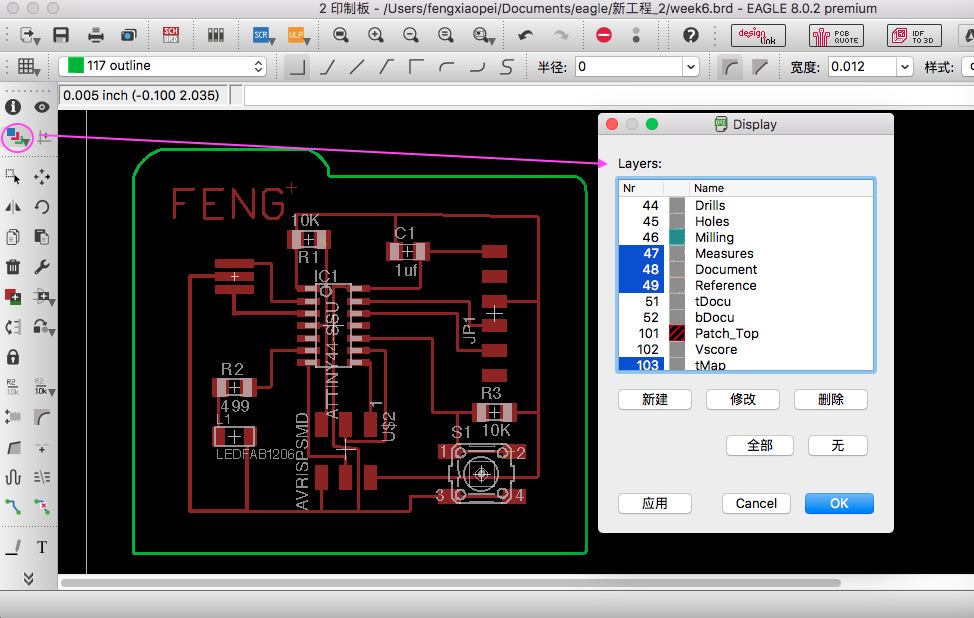The height and width of the screenshot is (618, 974).
Task: Click the IDF to 3D button
Action: 914,35
